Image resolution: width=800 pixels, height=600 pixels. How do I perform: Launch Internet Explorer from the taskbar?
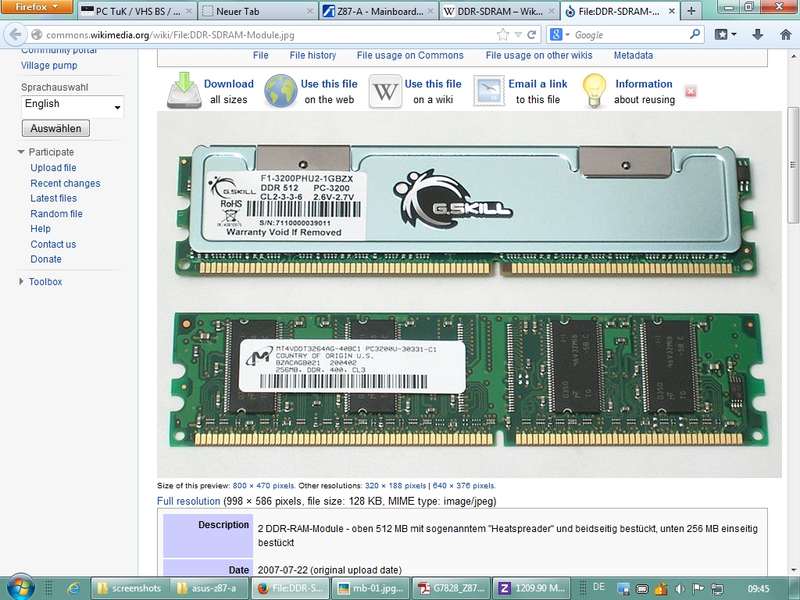[73, 588]
